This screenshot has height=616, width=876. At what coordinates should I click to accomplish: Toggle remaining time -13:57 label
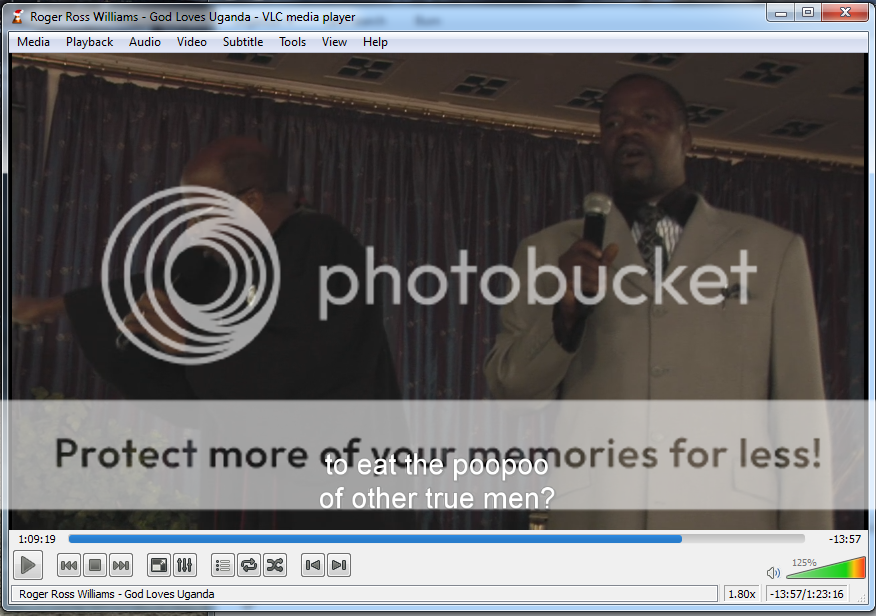coord(844,539)
